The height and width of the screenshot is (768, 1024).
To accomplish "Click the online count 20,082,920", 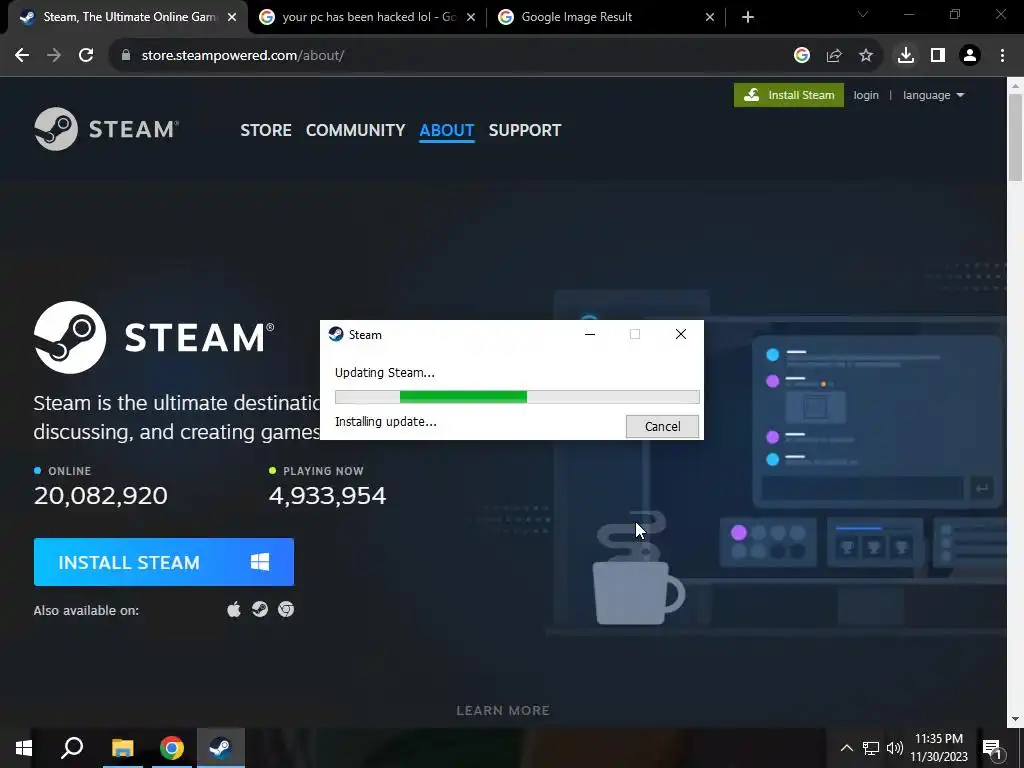I will click(x=101, y=496).
